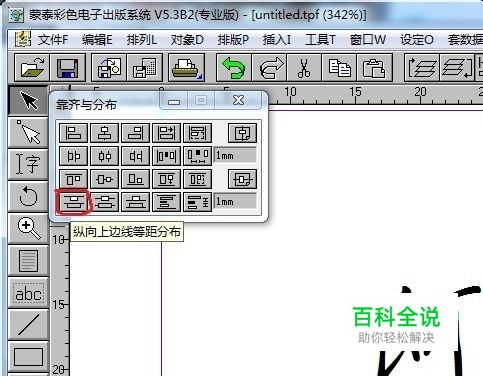Click horizontal center equal distribute icon

click(105, 156)
